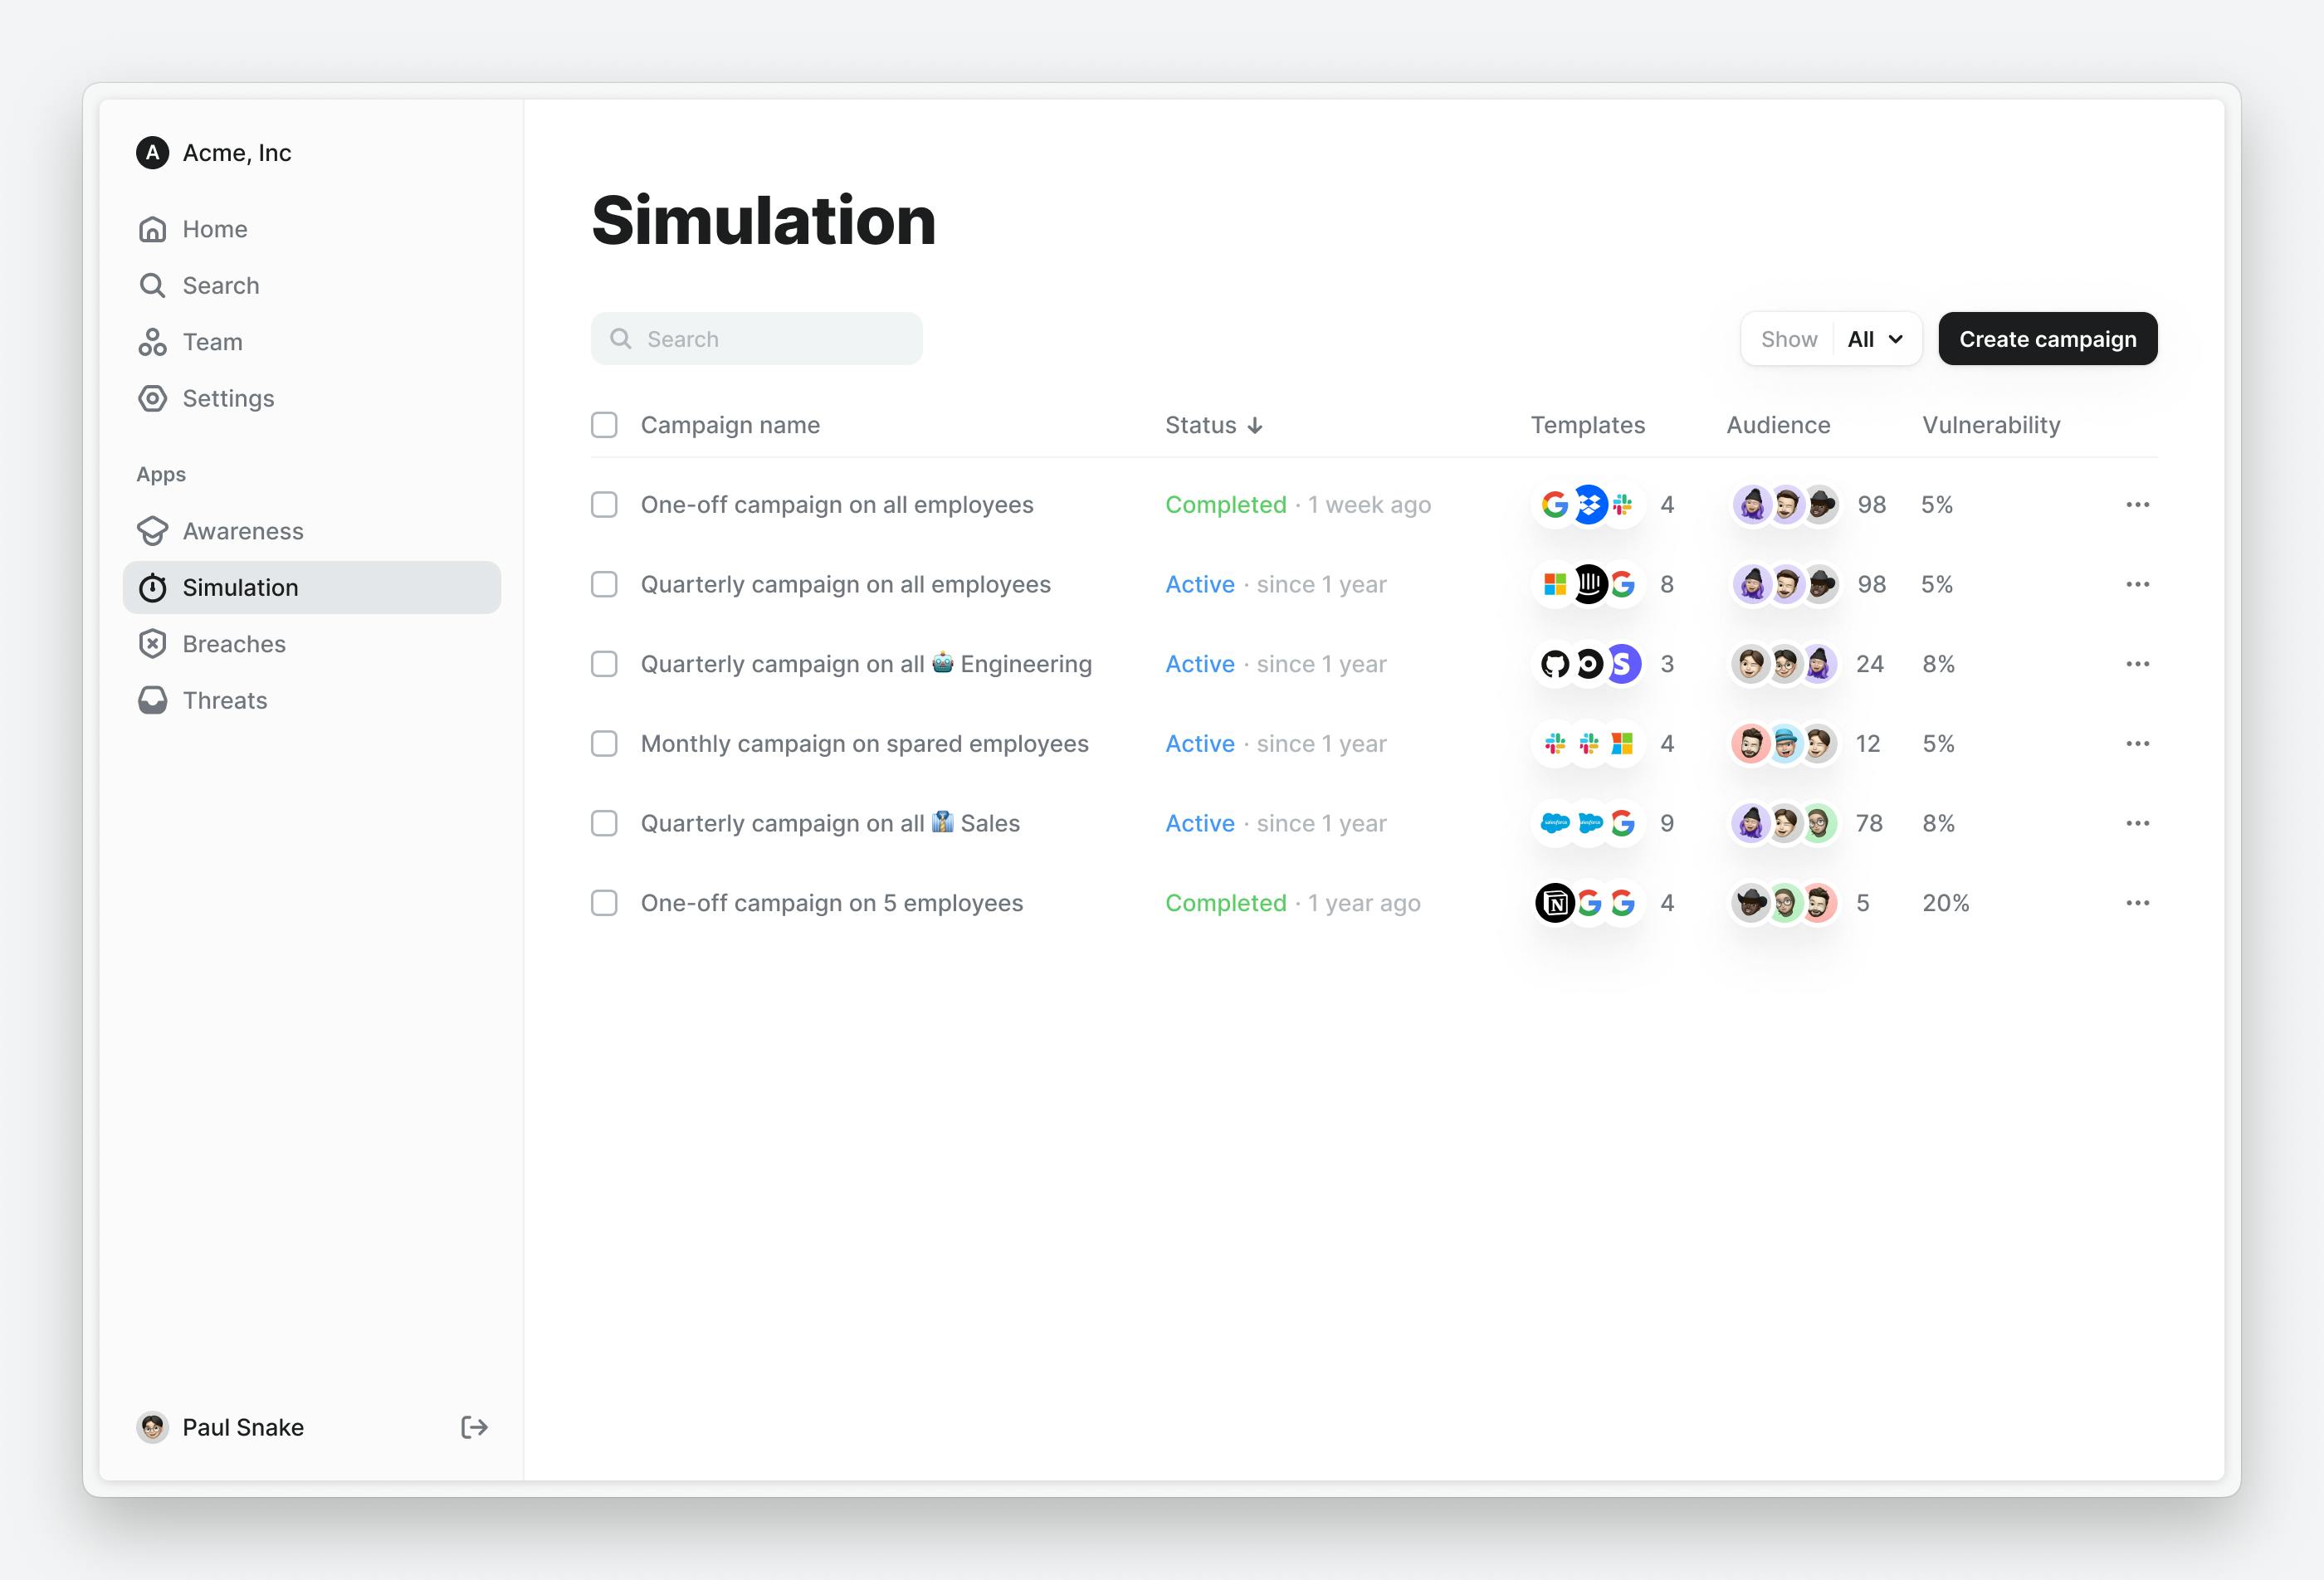
Task: Click the Awareness app icon in sidebar
Action: click(155, 529)
